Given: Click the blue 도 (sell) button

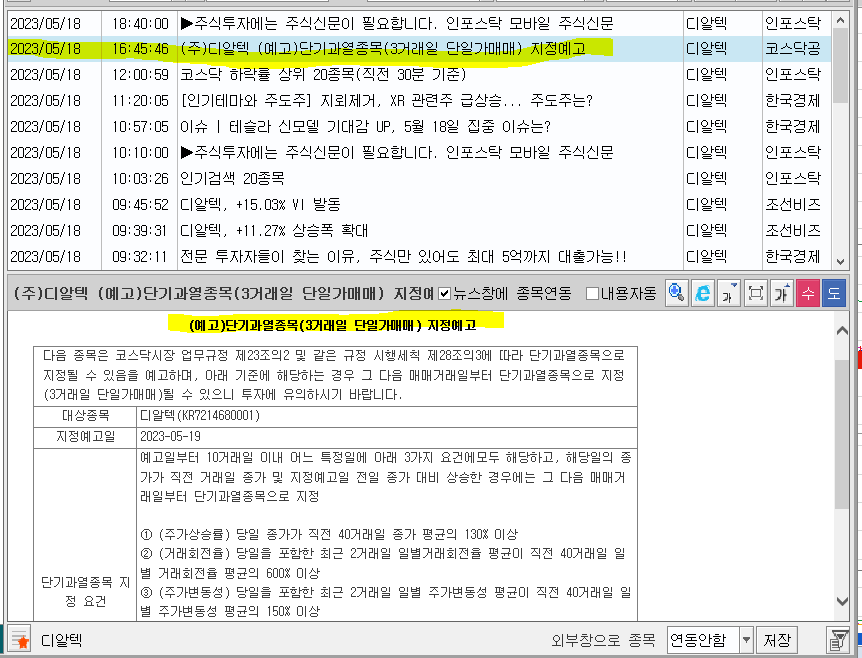Looking at the screenshot, I should tap(834, 293).
